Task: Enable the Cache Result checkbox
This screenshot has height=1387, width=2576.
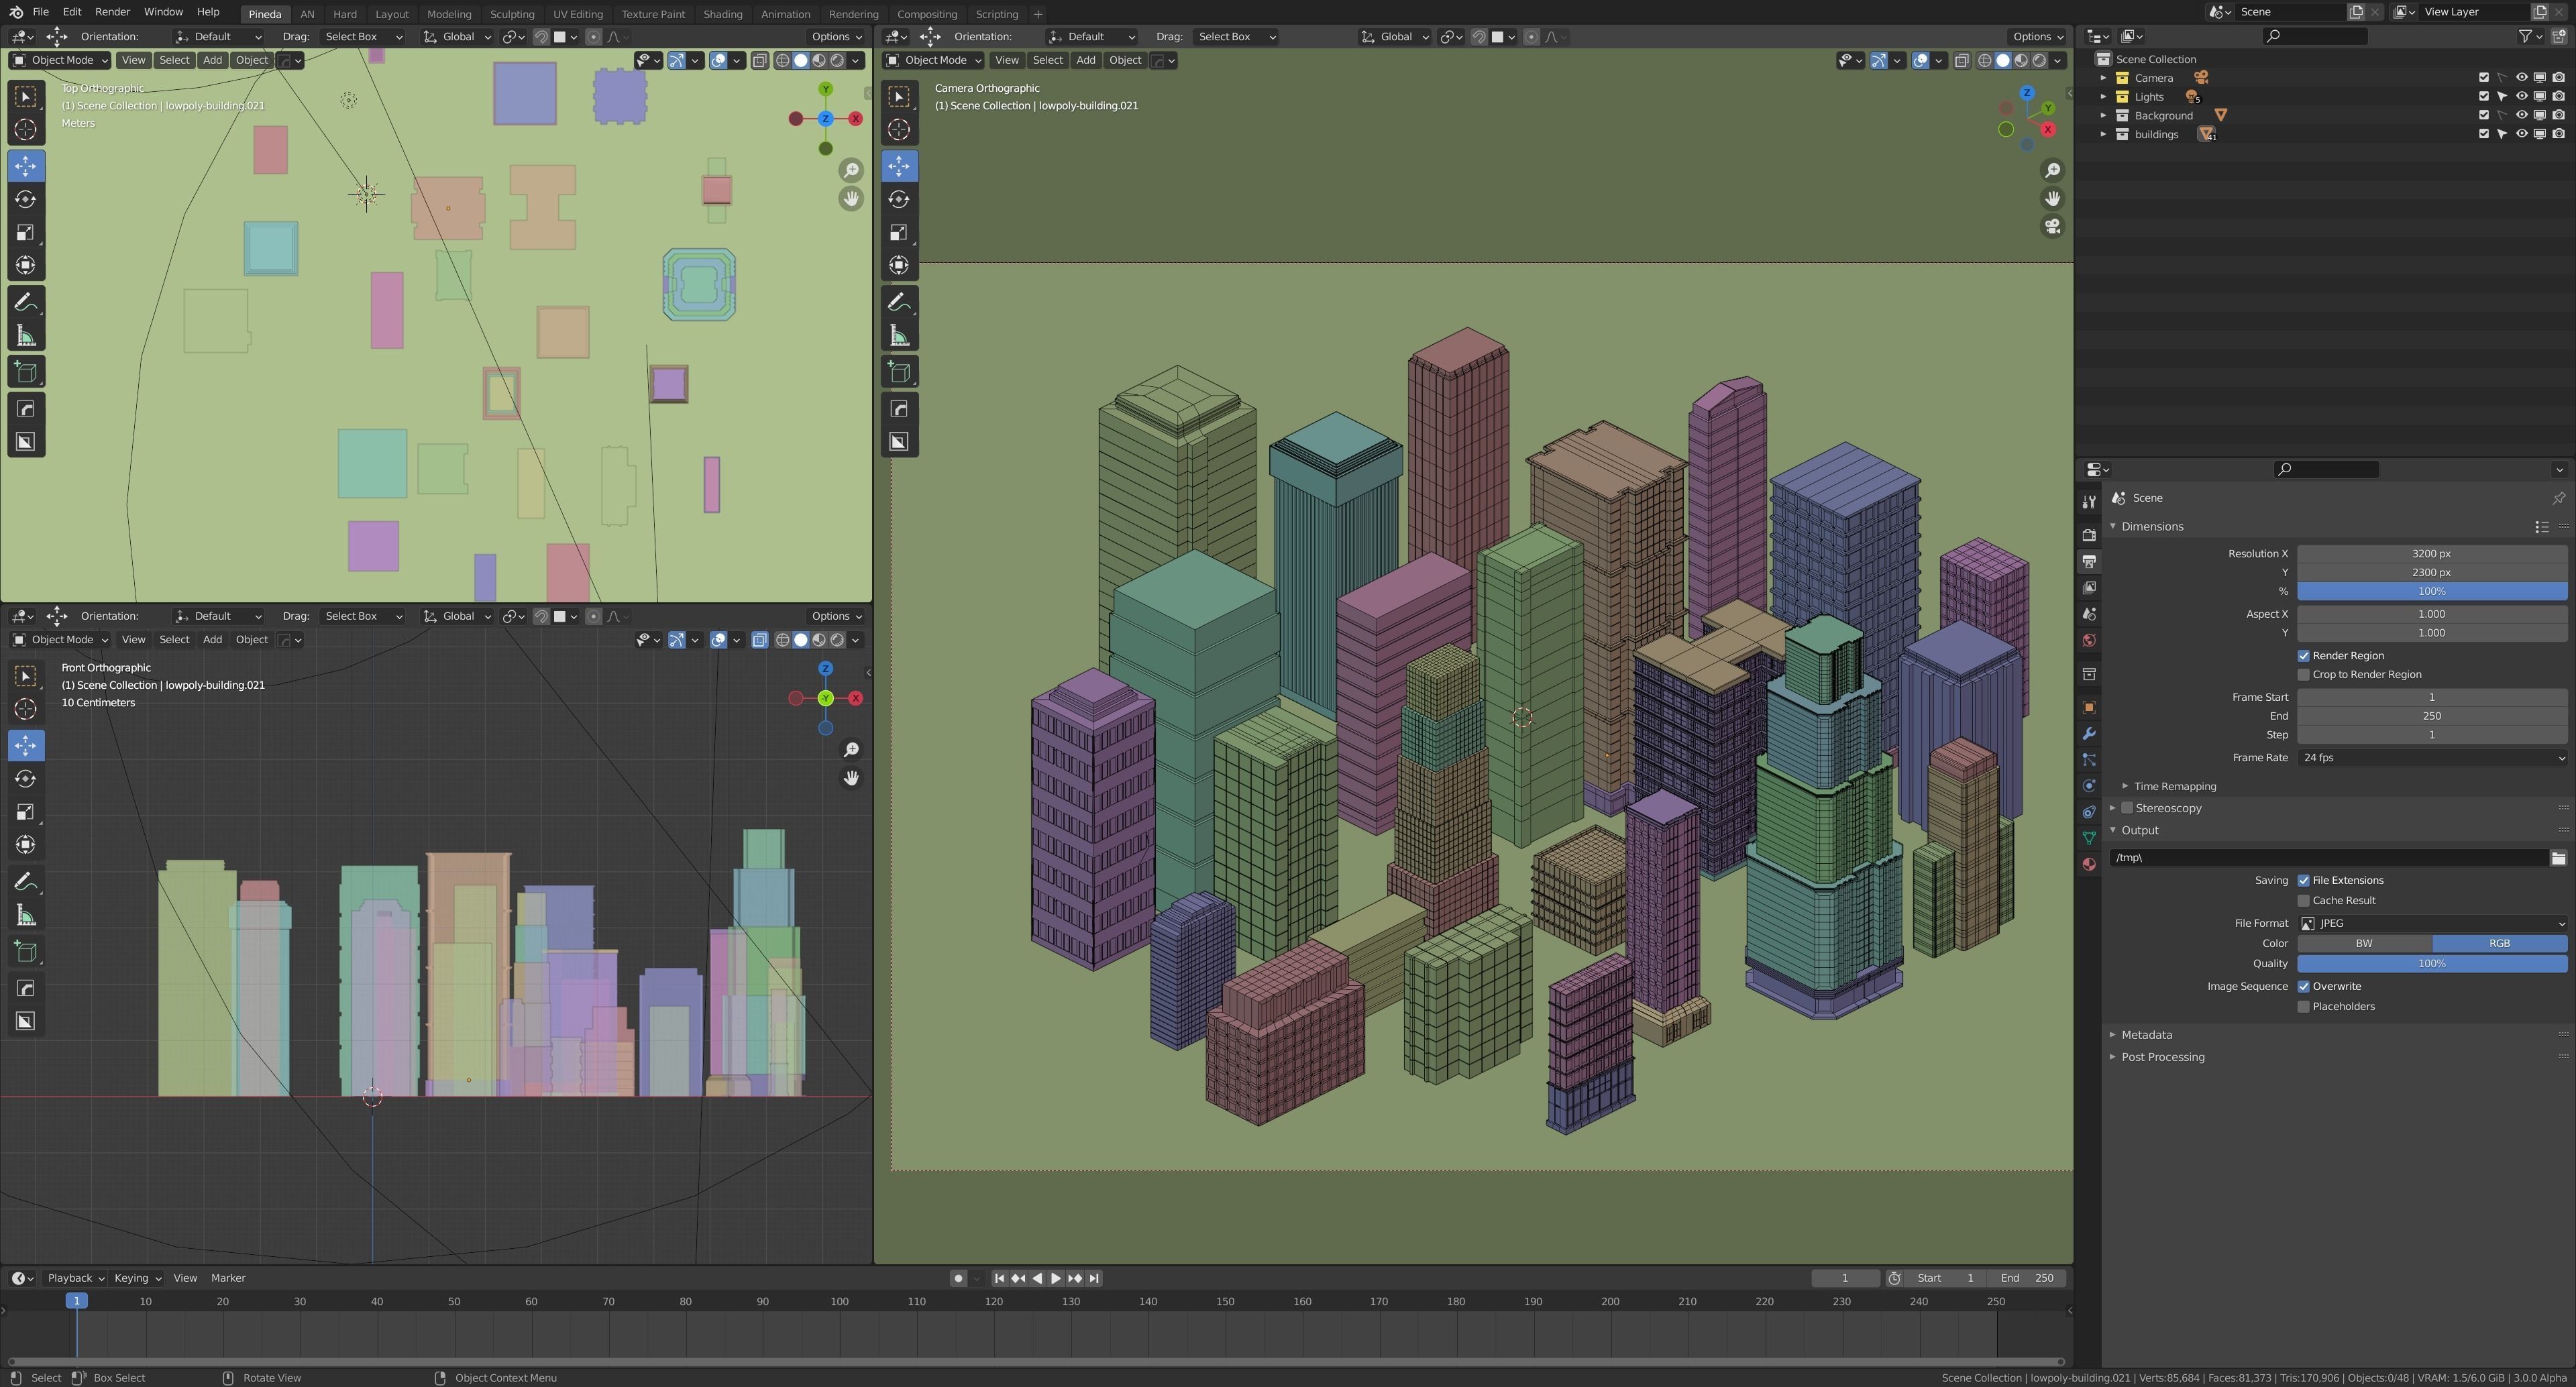Action: point(2304,901)
